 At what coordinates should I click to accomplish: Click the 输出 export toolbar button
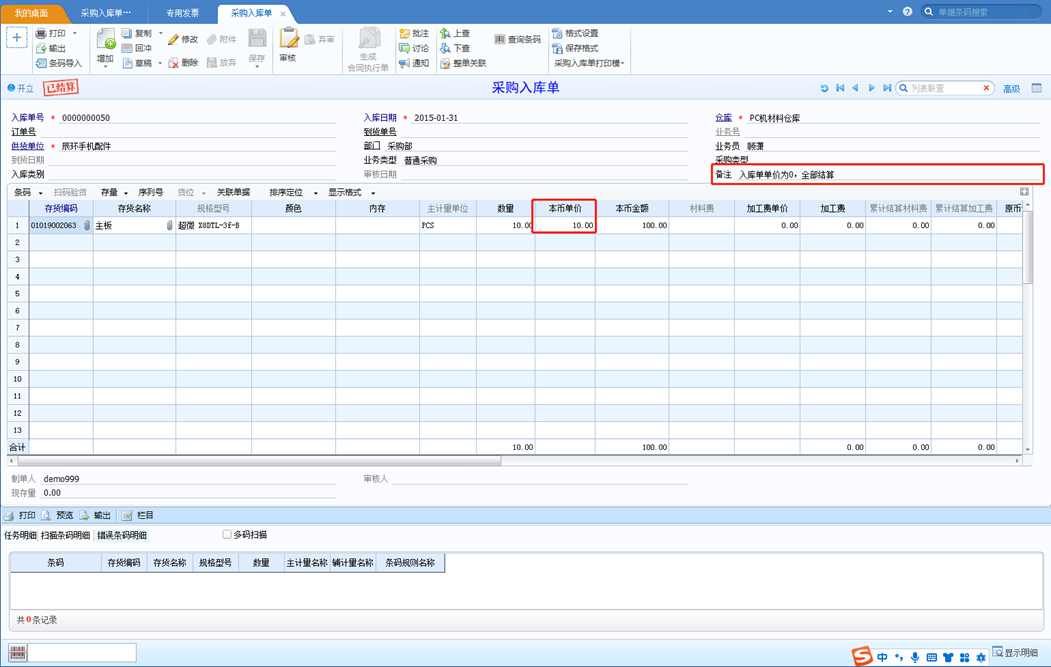click(50, 48)
